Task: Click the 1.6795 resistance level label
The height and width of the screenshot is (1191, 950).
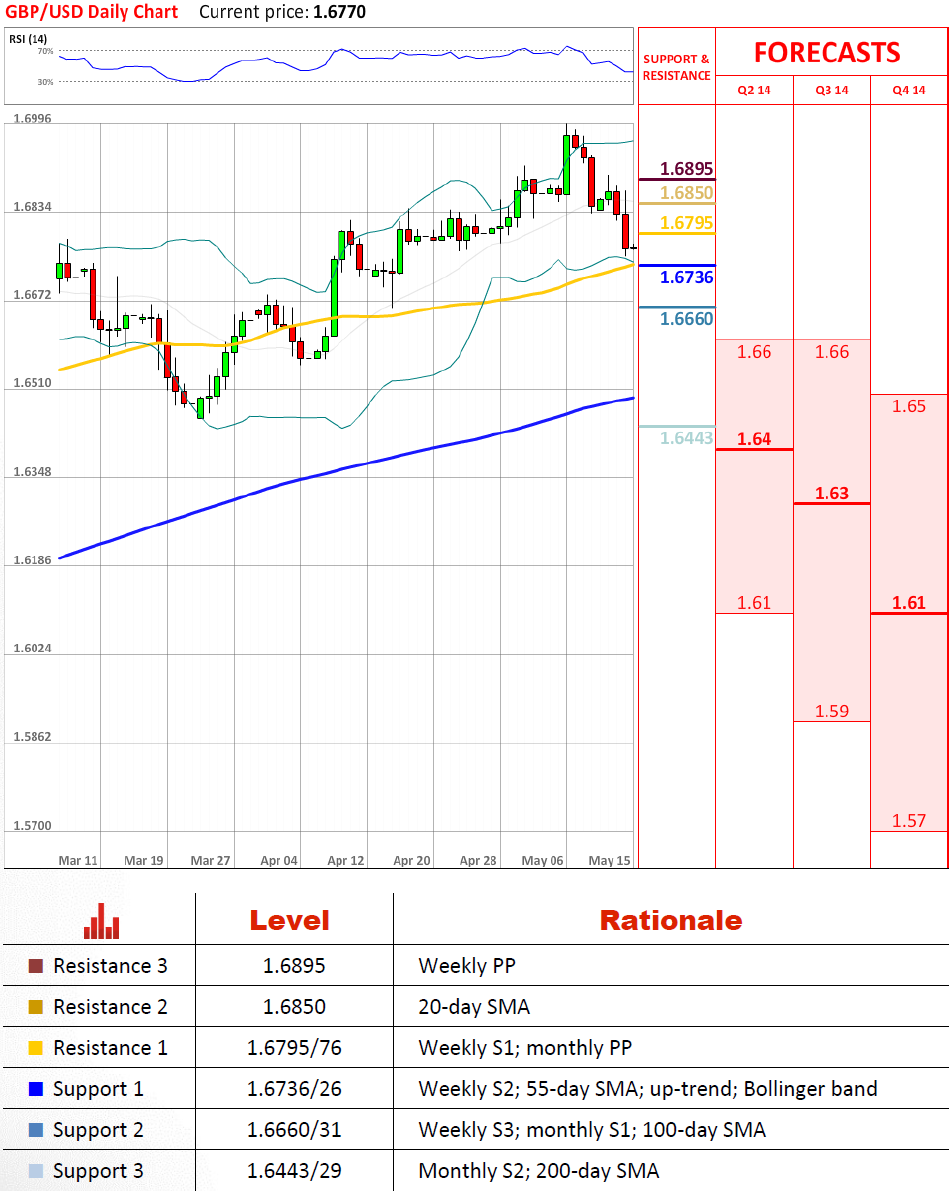Action: [x=686, y=223]
